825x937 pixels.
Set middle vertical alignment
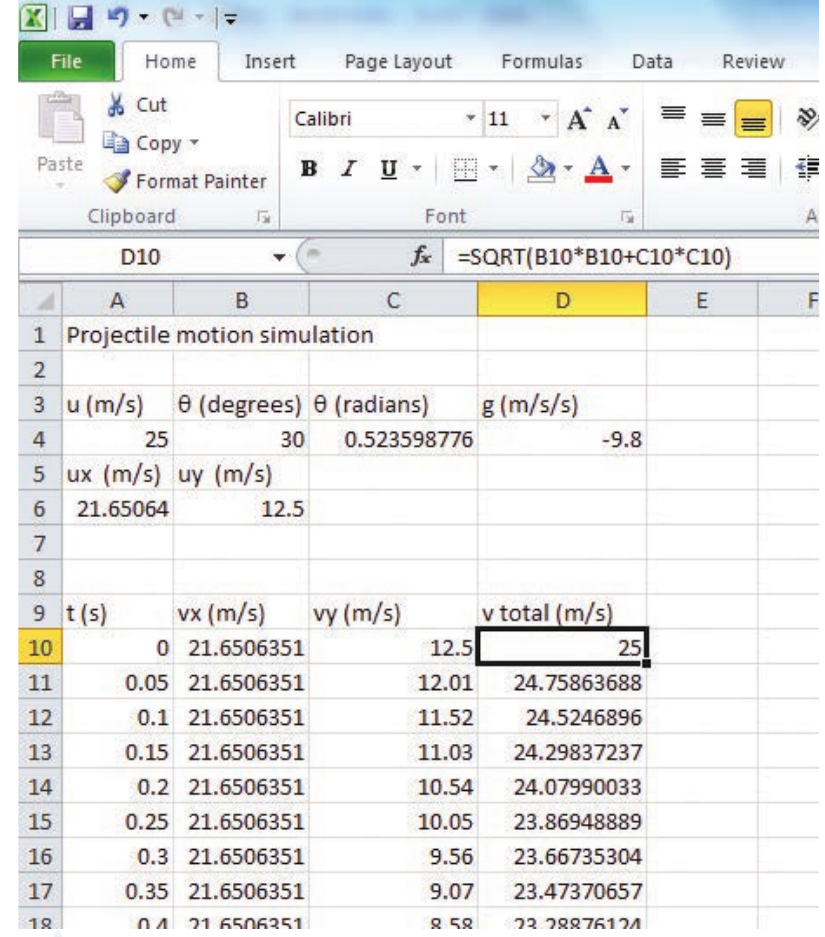pyautogui.click(x=713, y=118)
